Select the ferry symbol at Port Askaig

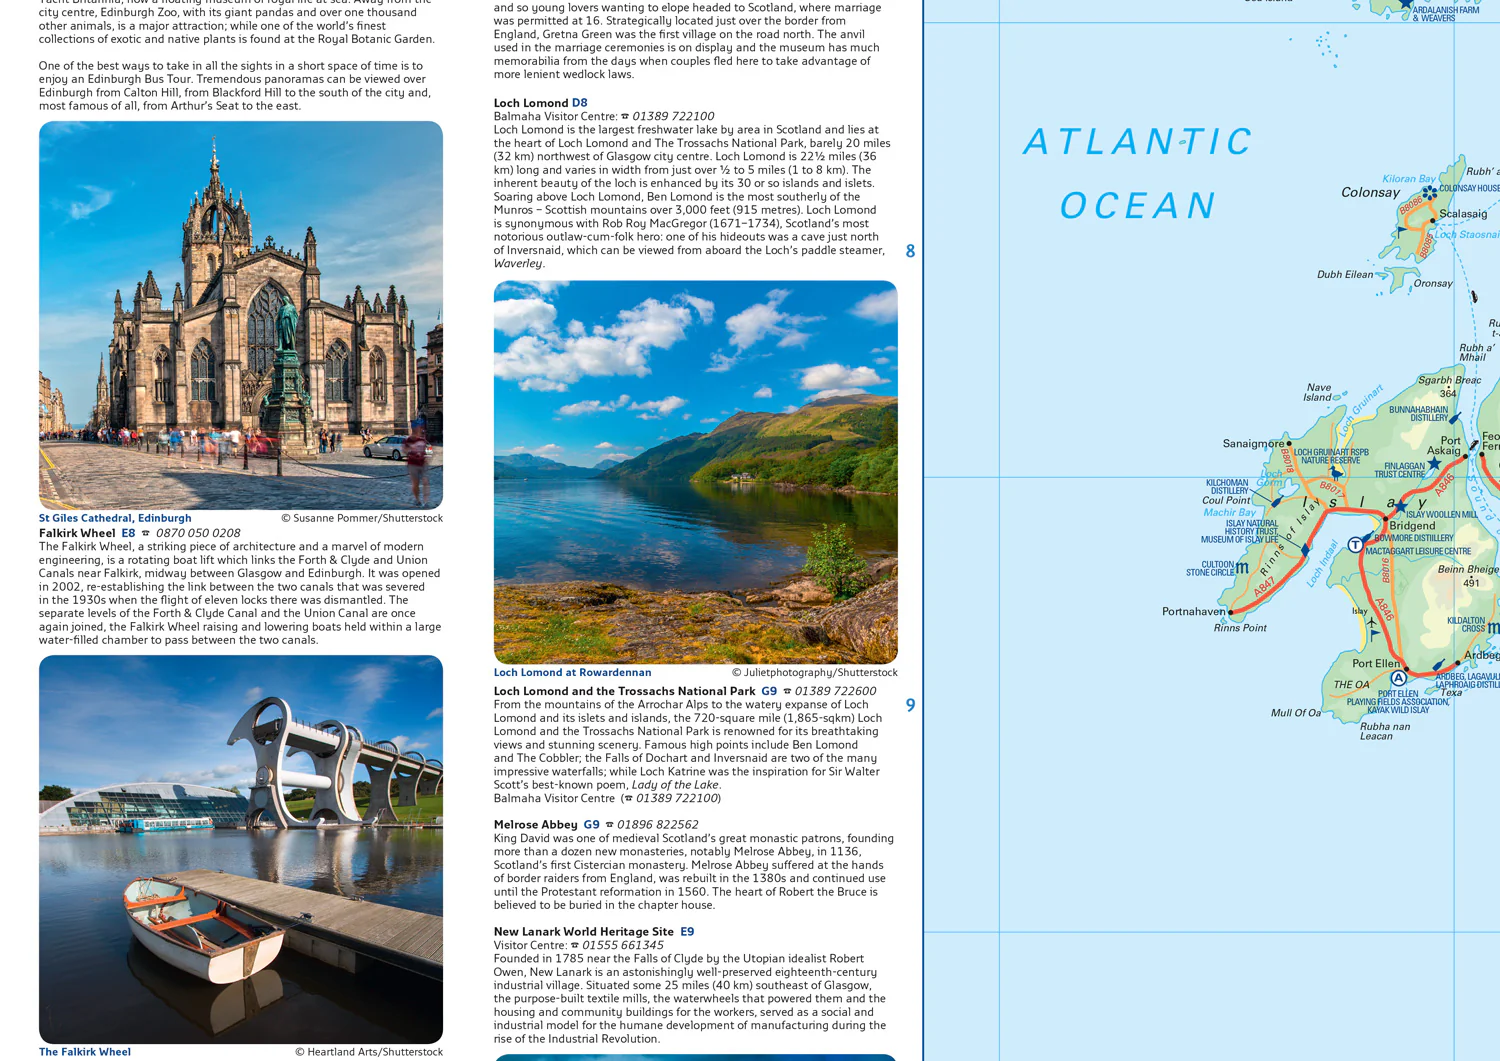[1473, 445]
